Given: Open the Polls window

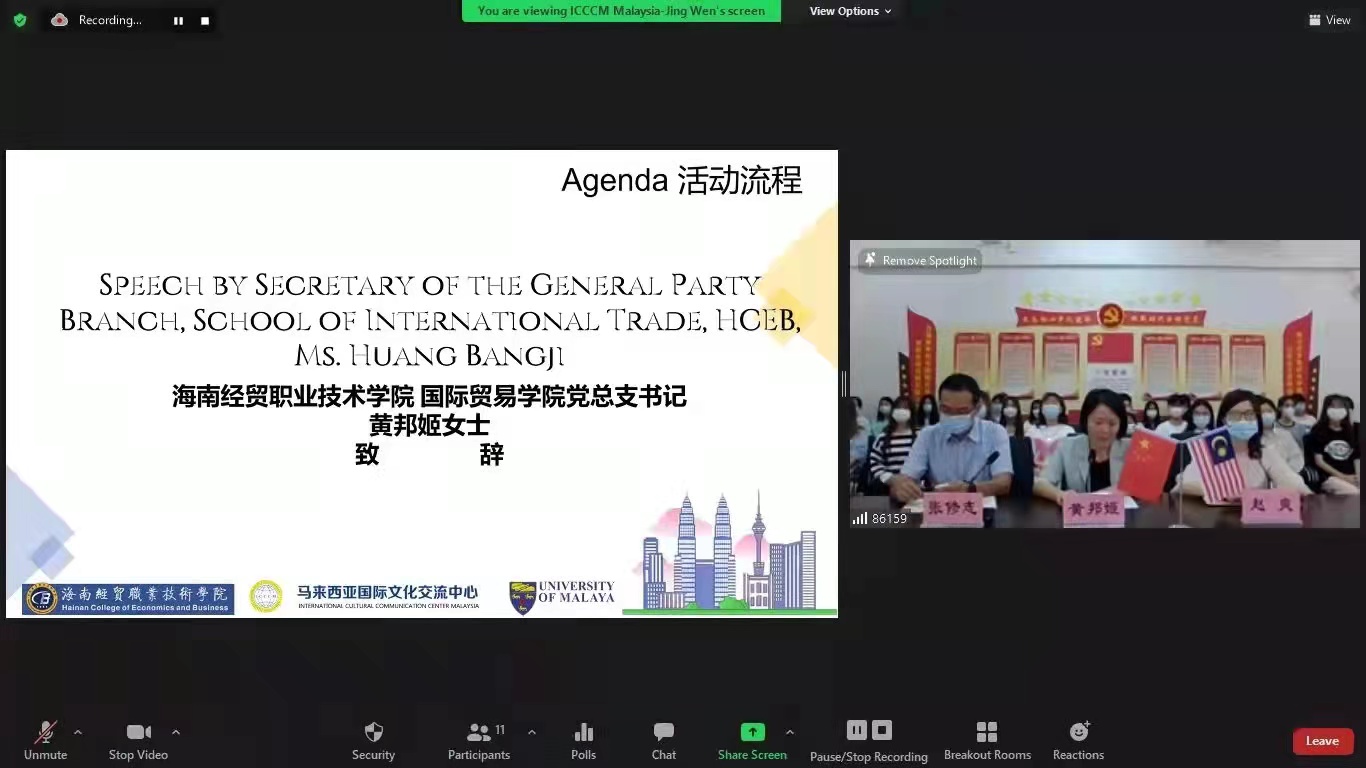Looking at the screenshot, I should point(583,740).
